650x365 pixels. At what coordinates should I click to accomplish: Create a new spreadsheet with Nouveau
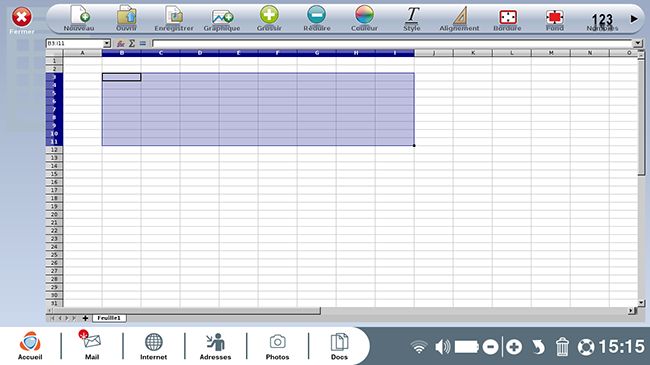tap(79, 18)
